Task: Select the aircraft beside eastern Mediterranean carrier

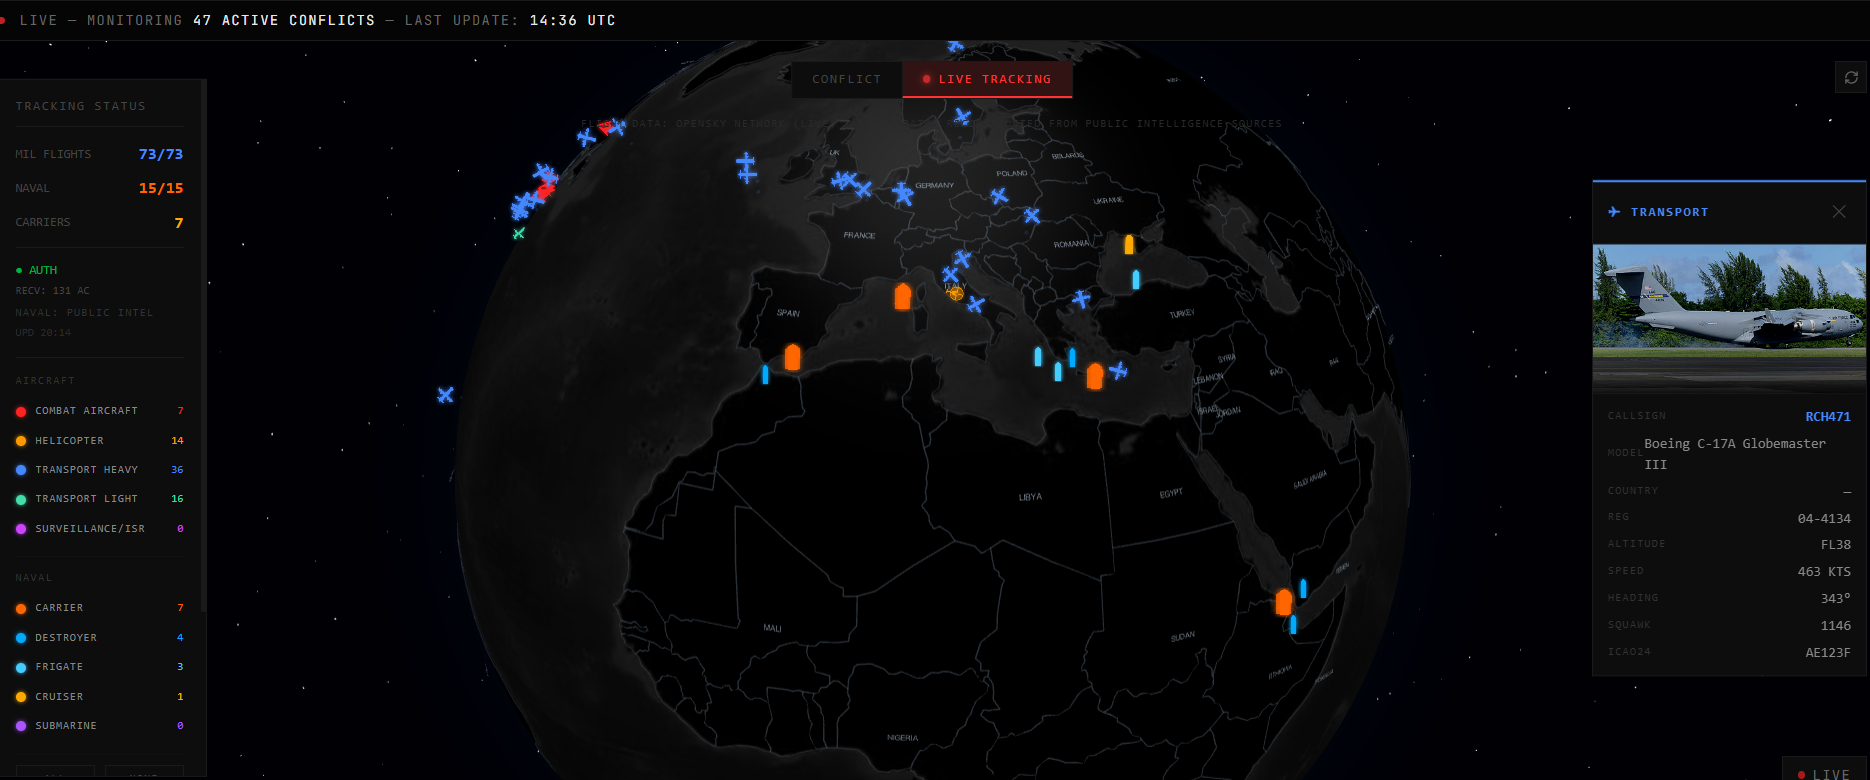Action: [x=1119, y=371]
